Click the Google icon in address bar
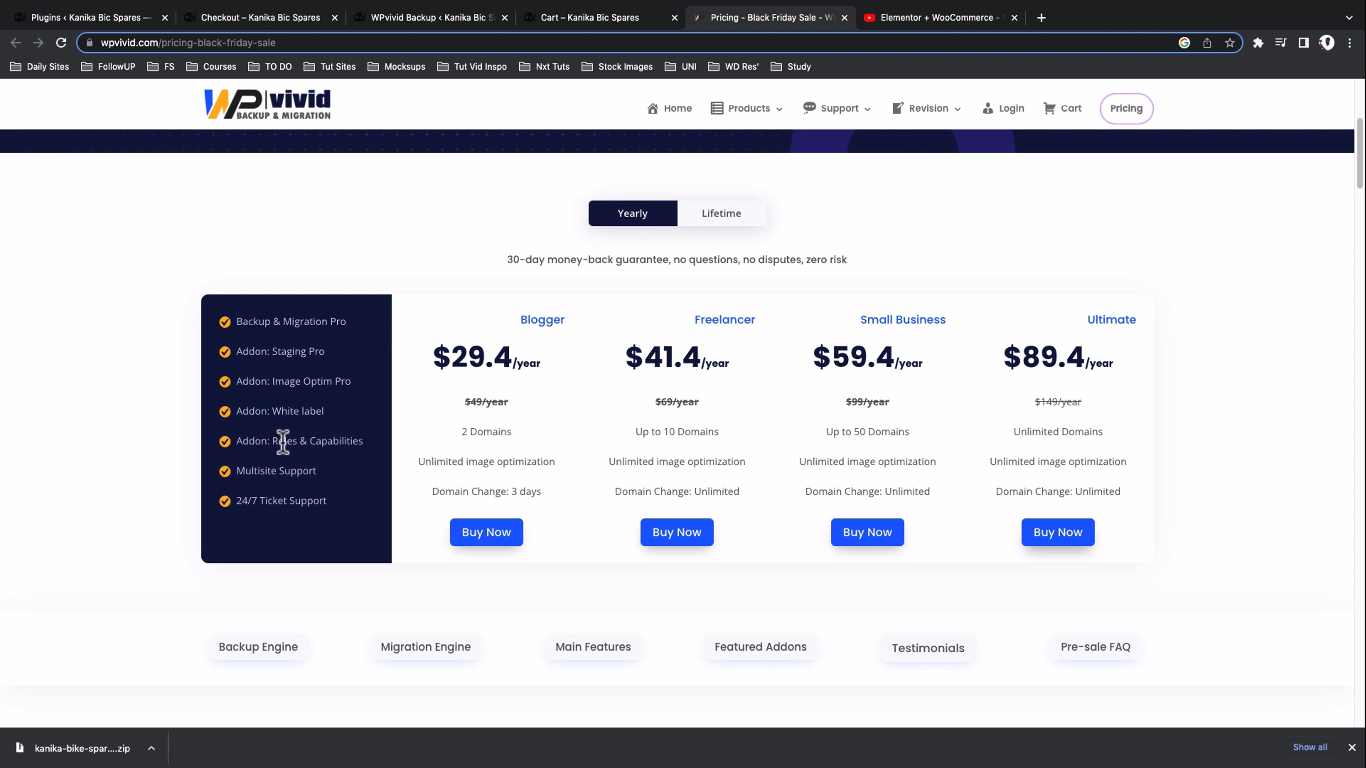The image size is (1366, 768). pyautogui.click(x=1184, y=43)
